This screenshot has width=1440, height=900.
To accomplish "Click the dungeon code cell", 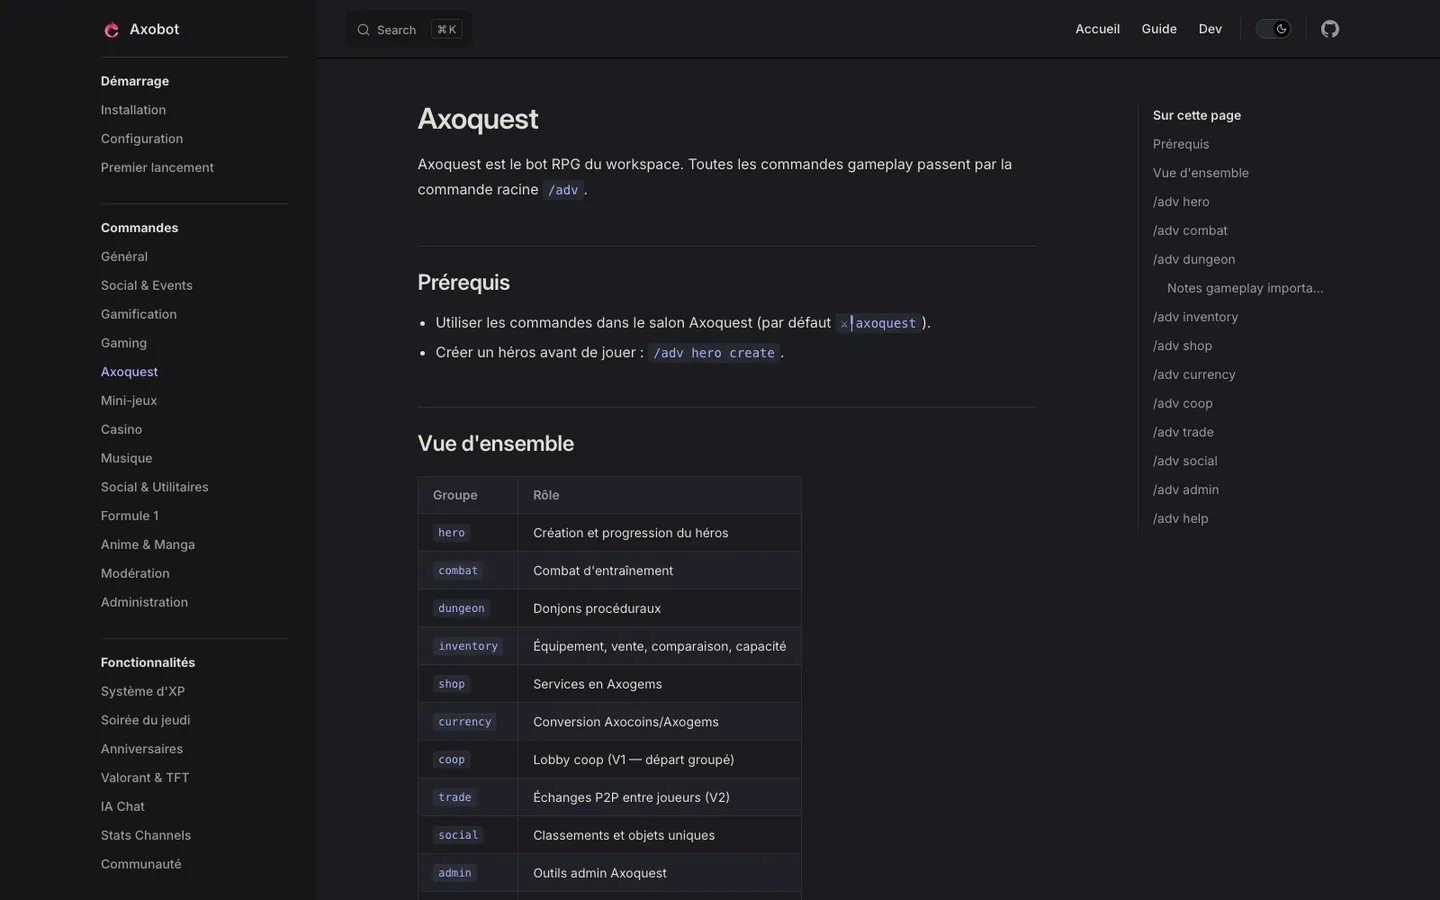I will (x=461, y=609).
